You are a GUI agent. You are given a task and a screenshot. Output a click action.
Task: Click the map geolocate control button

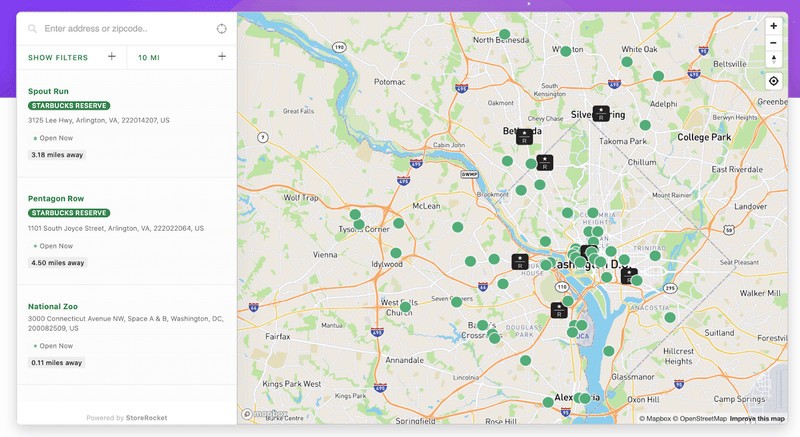click(773, 81)
